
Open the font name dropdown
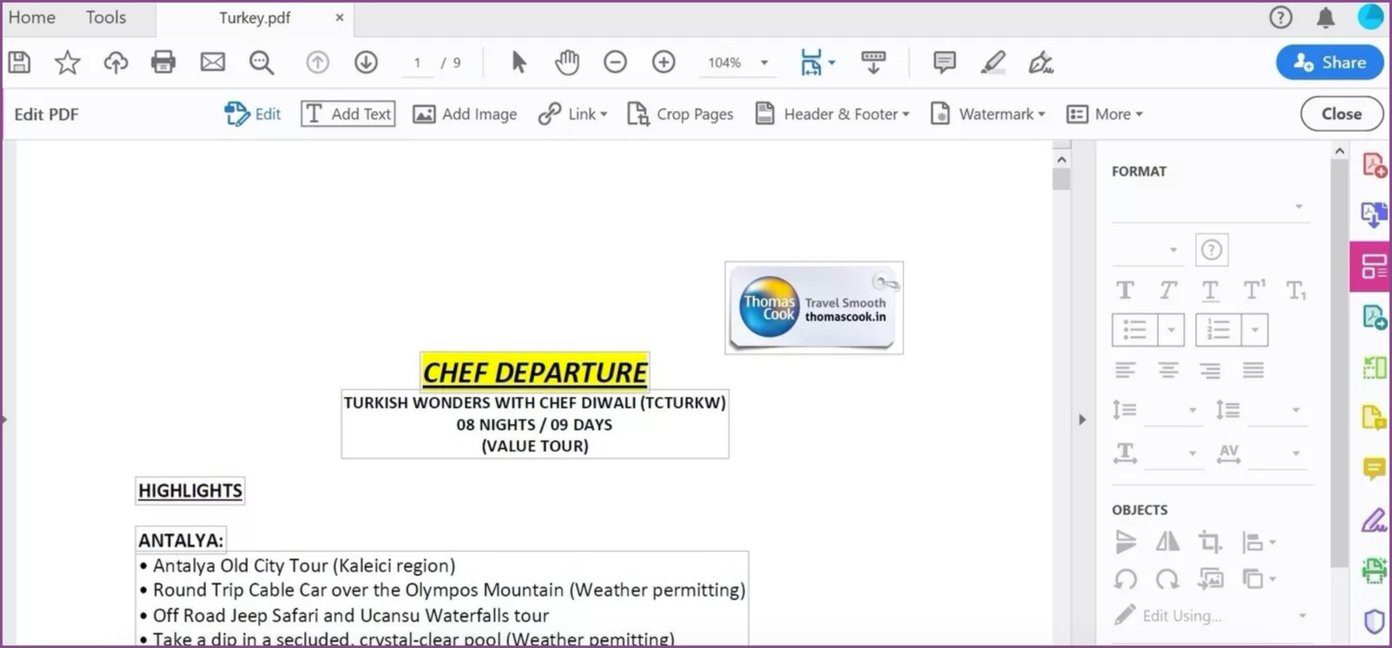[x=1211, y=207]
